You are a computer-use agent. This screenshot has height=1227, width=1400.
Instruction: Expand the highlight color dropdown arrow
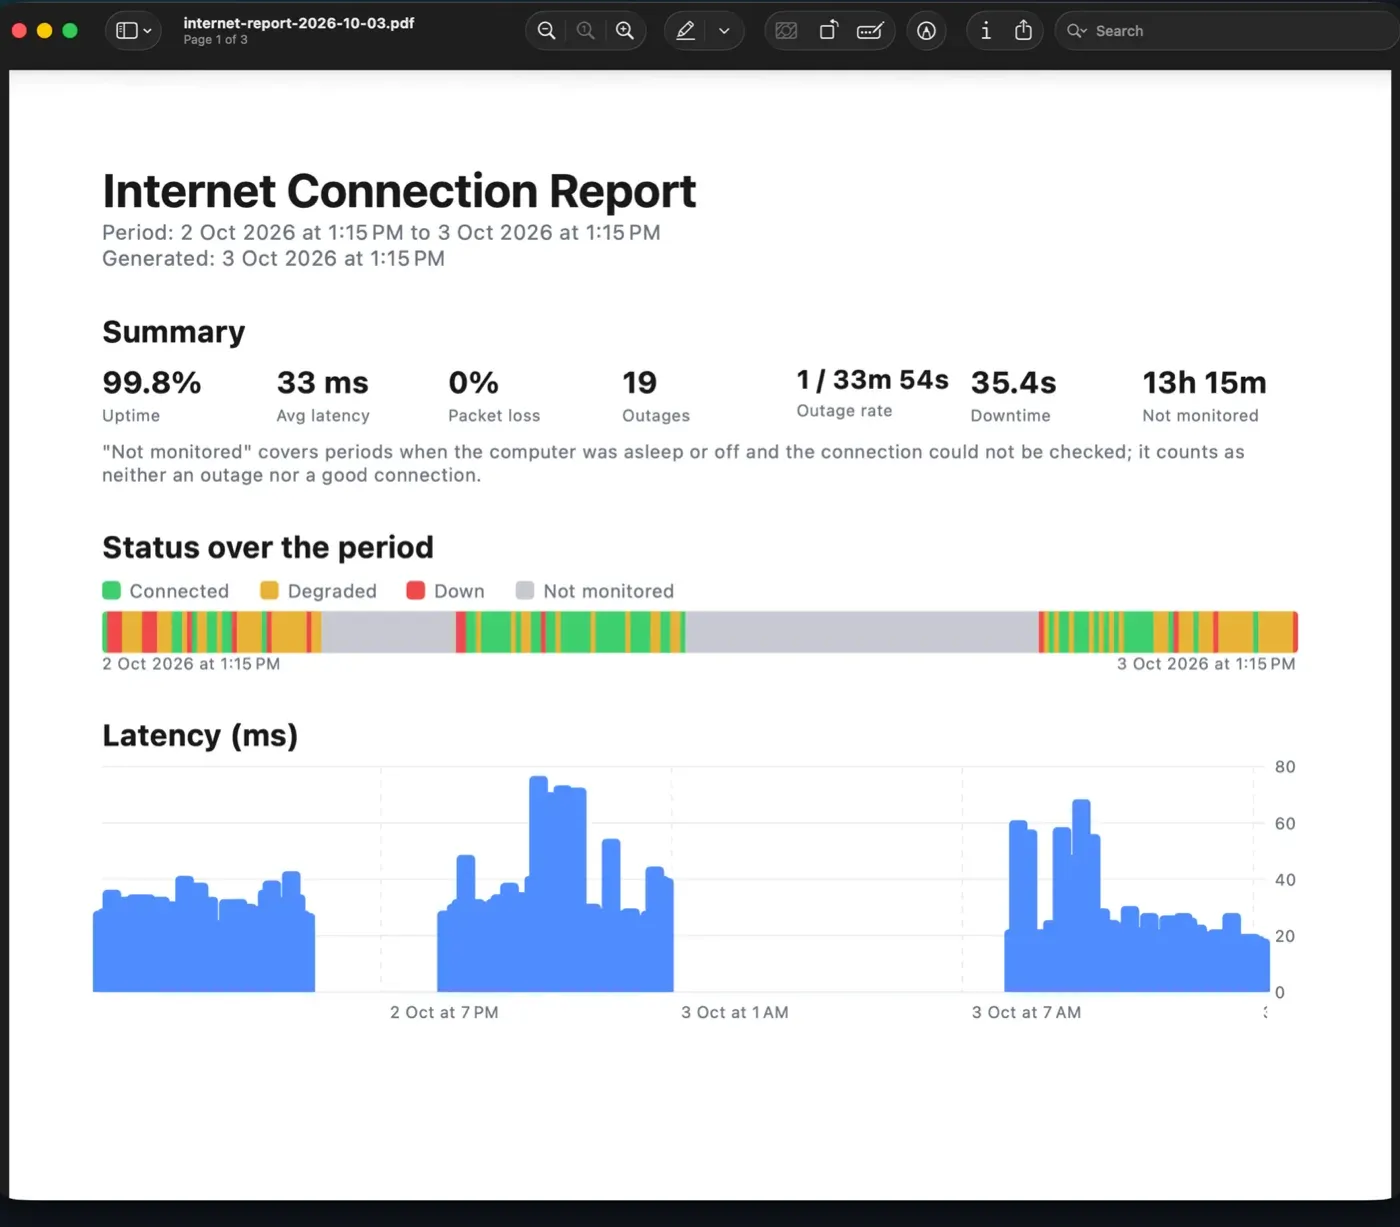pos(724,31)
